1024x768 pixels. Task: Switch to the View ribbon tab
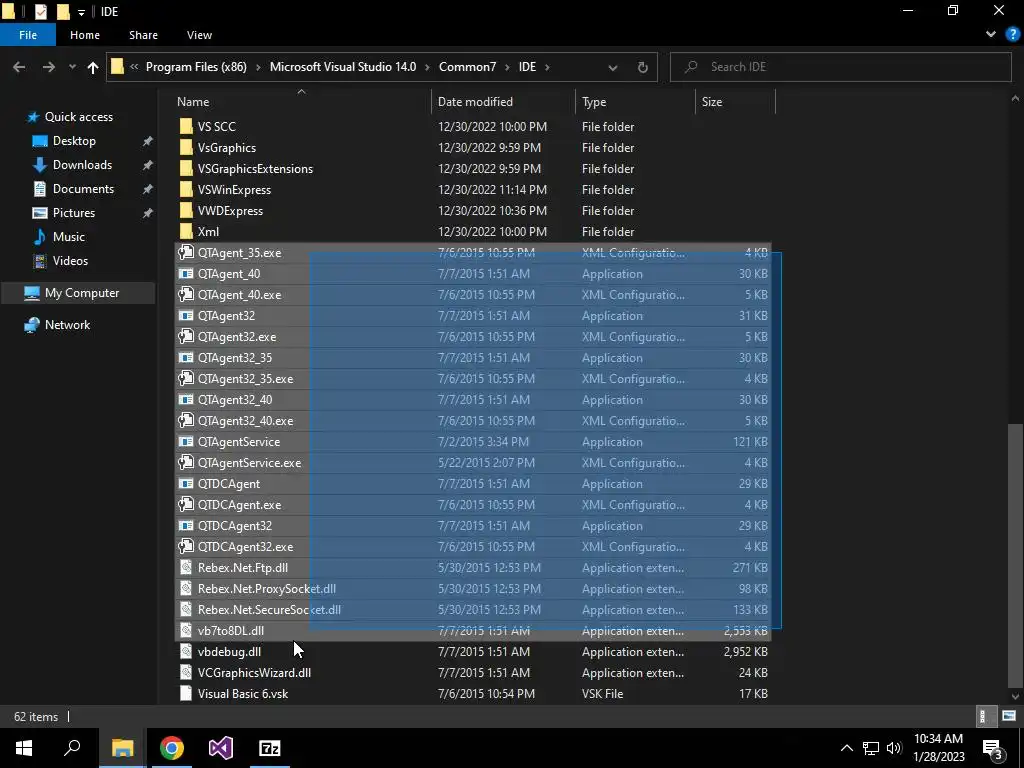tap(199, 35)
